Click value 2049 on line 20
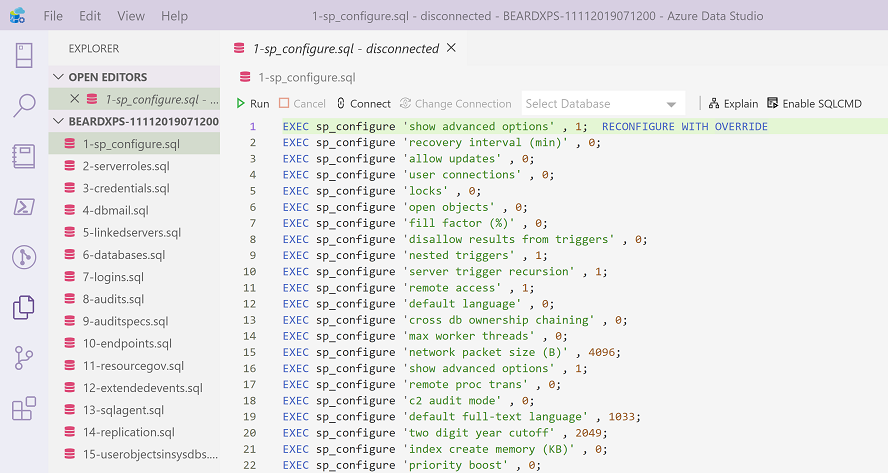Screen dimensions: 888x473 click(588, 433)
